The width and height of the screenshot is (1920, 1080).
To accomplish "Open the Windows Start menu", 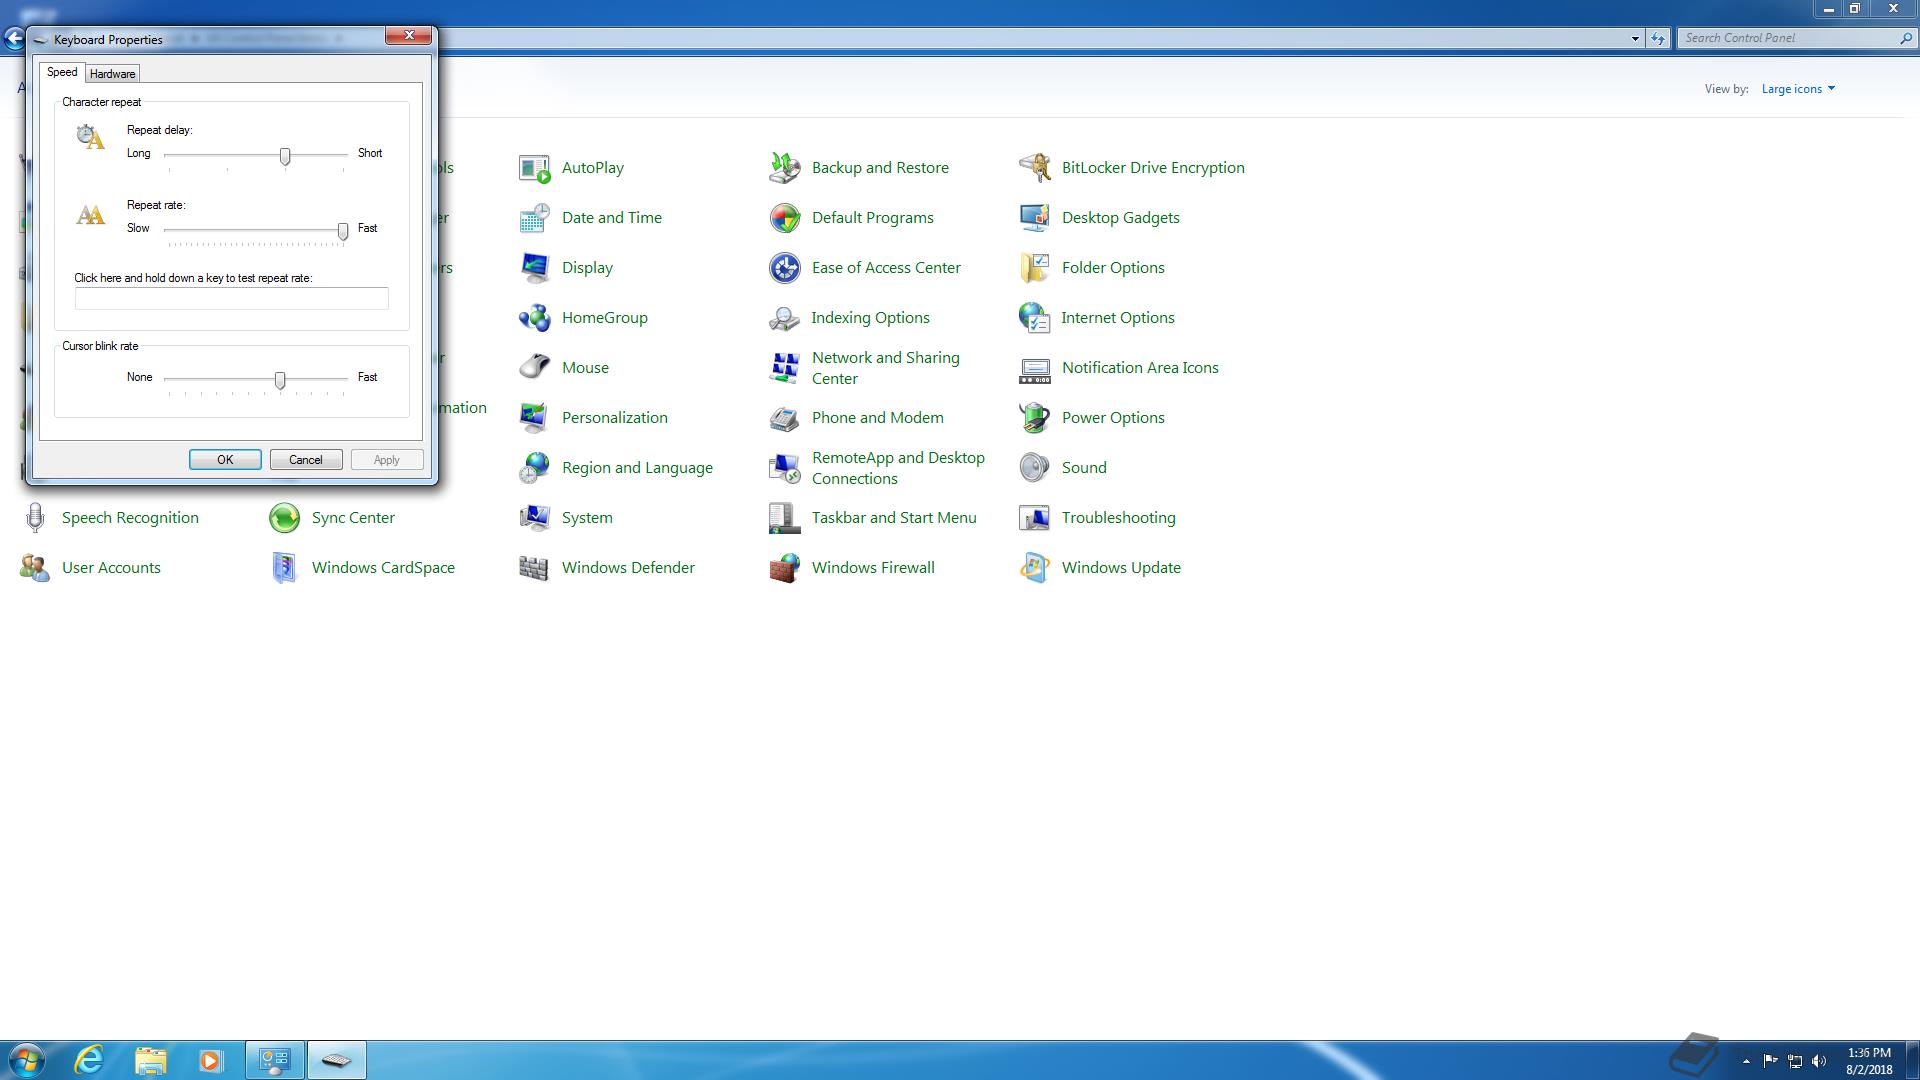I will coord(27,1060).
